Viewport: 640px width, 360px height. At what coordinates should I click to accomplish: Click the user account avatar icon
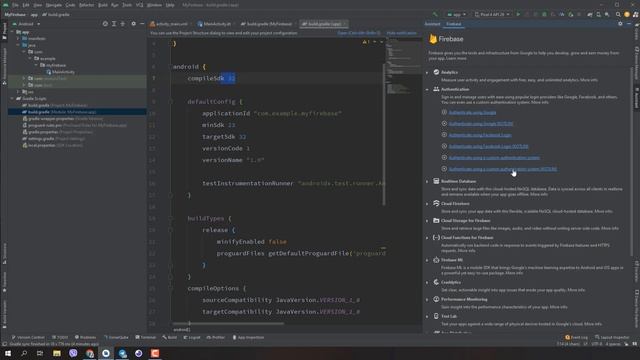[627, 14]
